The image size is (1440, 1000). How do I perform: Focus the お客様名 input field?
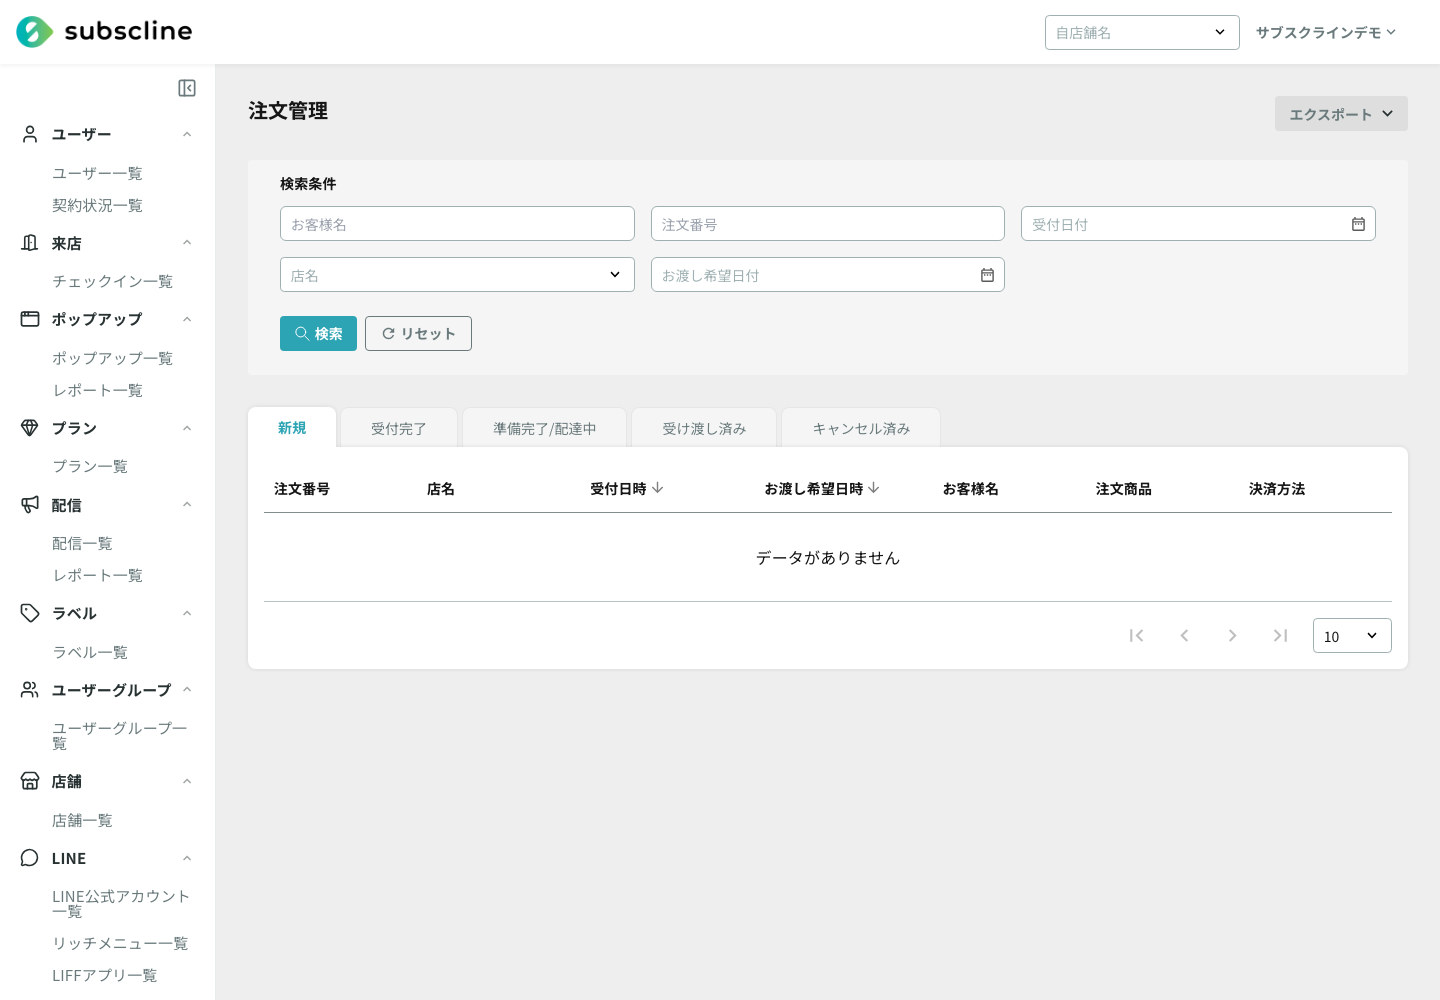click(x=457, y=224)
